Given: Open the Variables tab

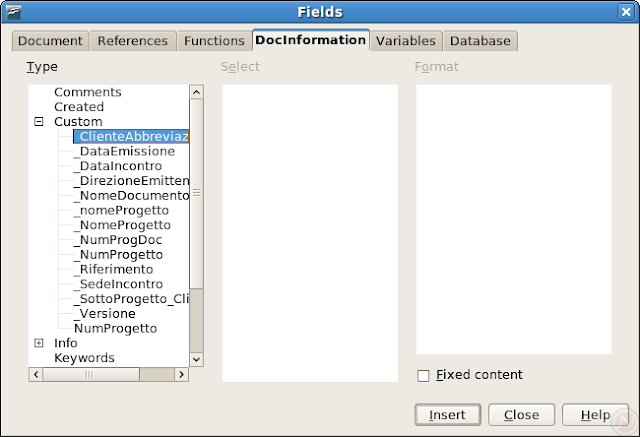Looking at the screenshot, I should [405, 41].
